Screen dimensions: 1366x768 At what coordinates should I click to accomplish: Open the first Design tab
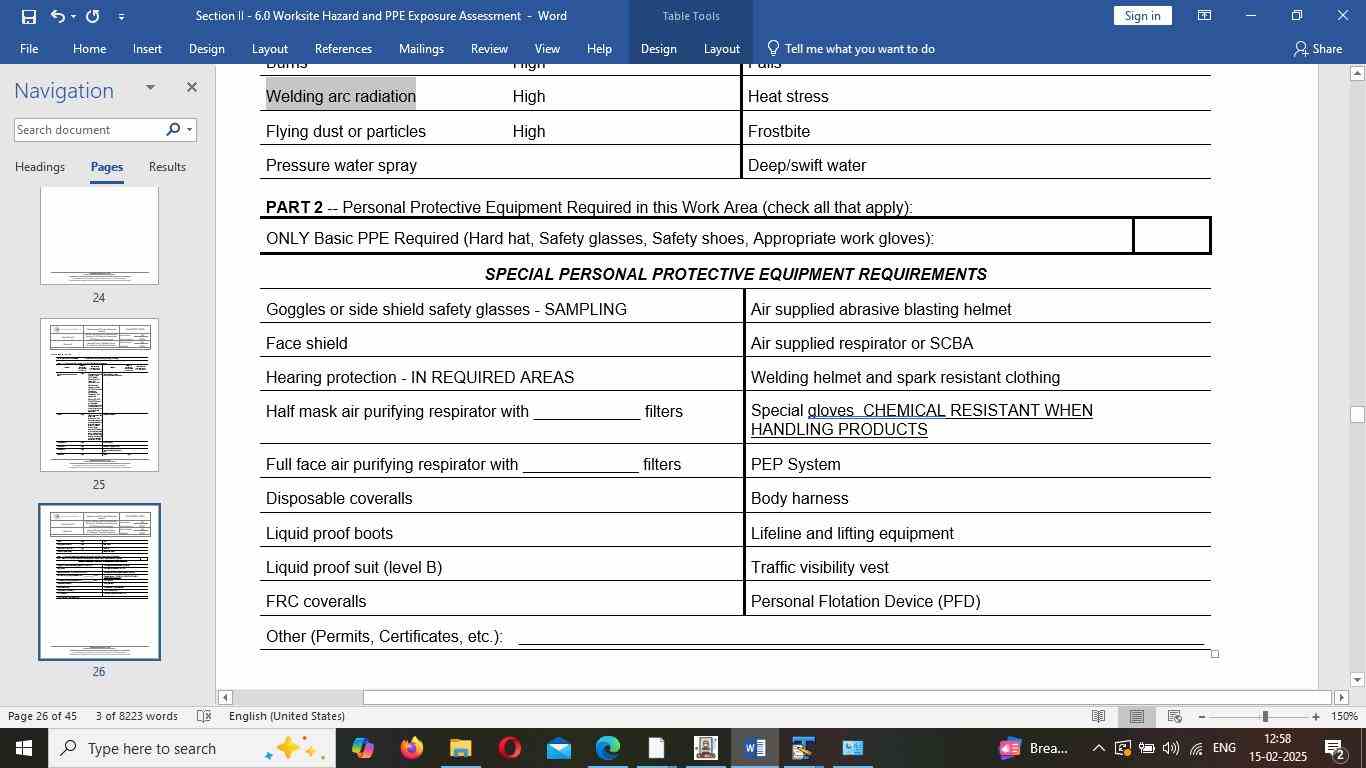coord(206,48)
